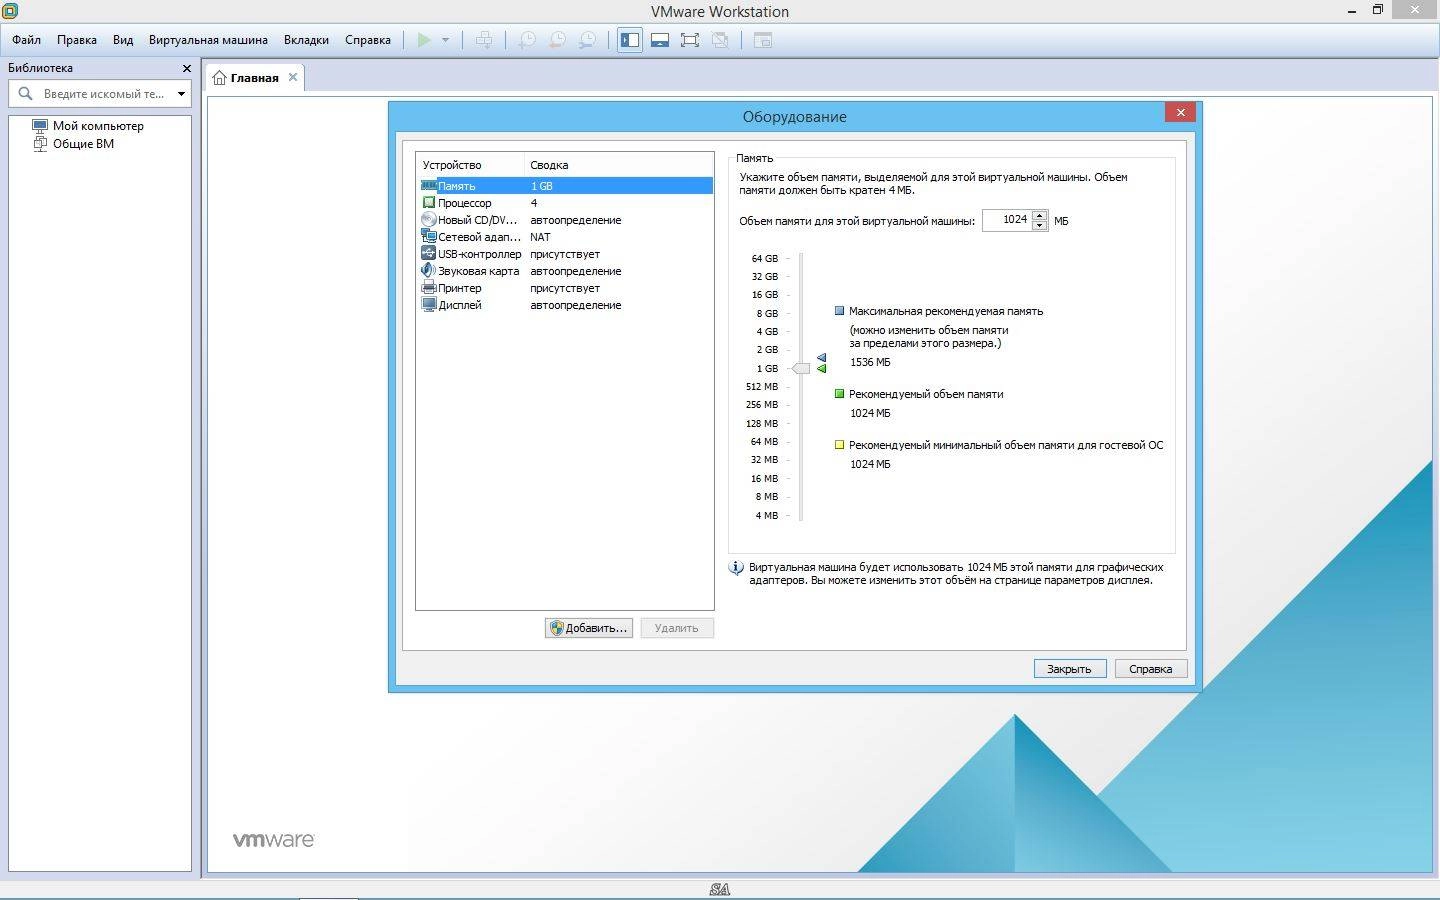This screenshot has height=900, width=1440.
Task: Click the 8 GB label on memory scale
Action: point(767,313)
